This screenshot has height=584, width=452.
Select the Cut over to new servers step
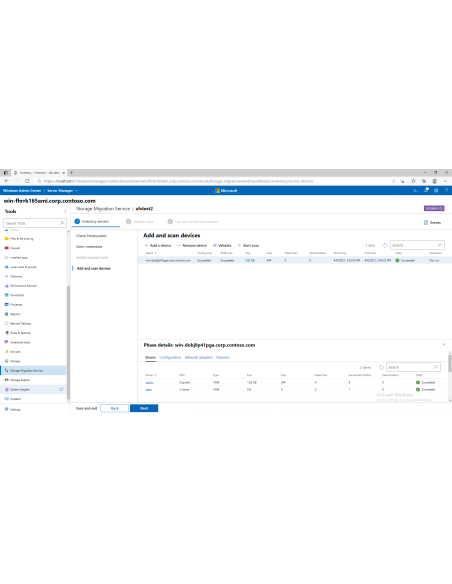tap(192, 221)
